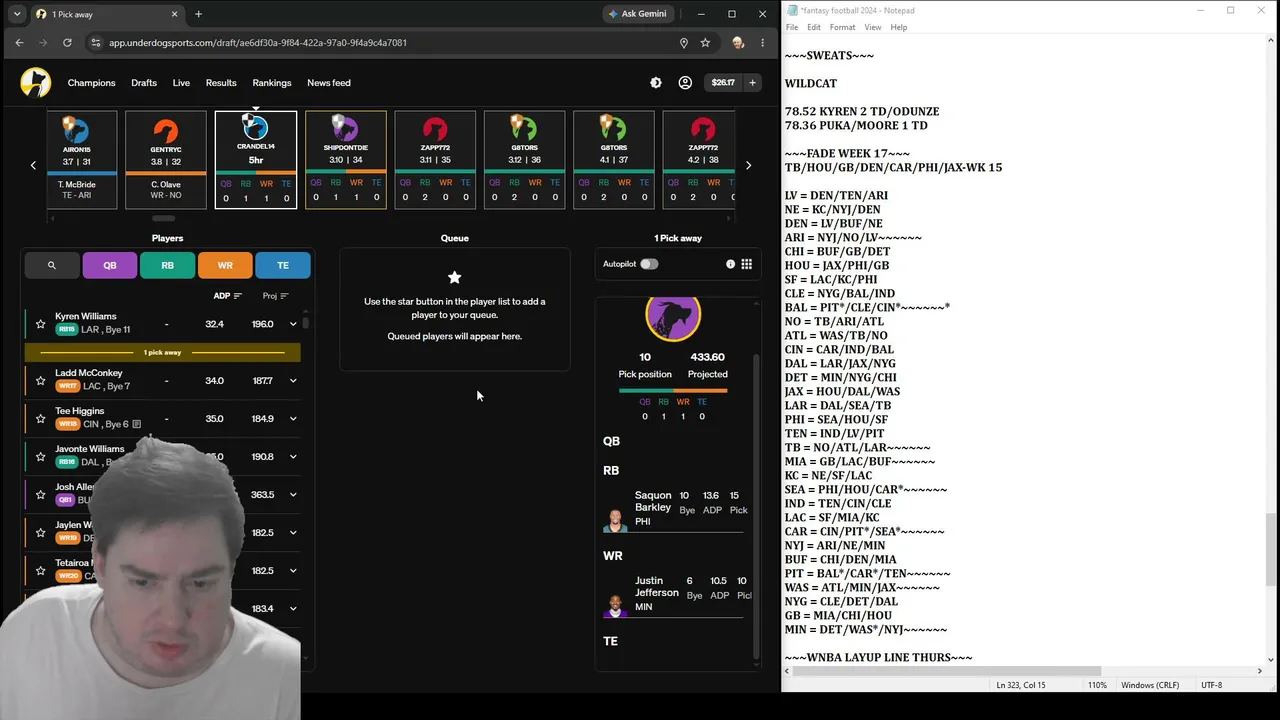Sort players by Proj
This screenshot has width=1280, height=720.
click(x=276, y=296)
